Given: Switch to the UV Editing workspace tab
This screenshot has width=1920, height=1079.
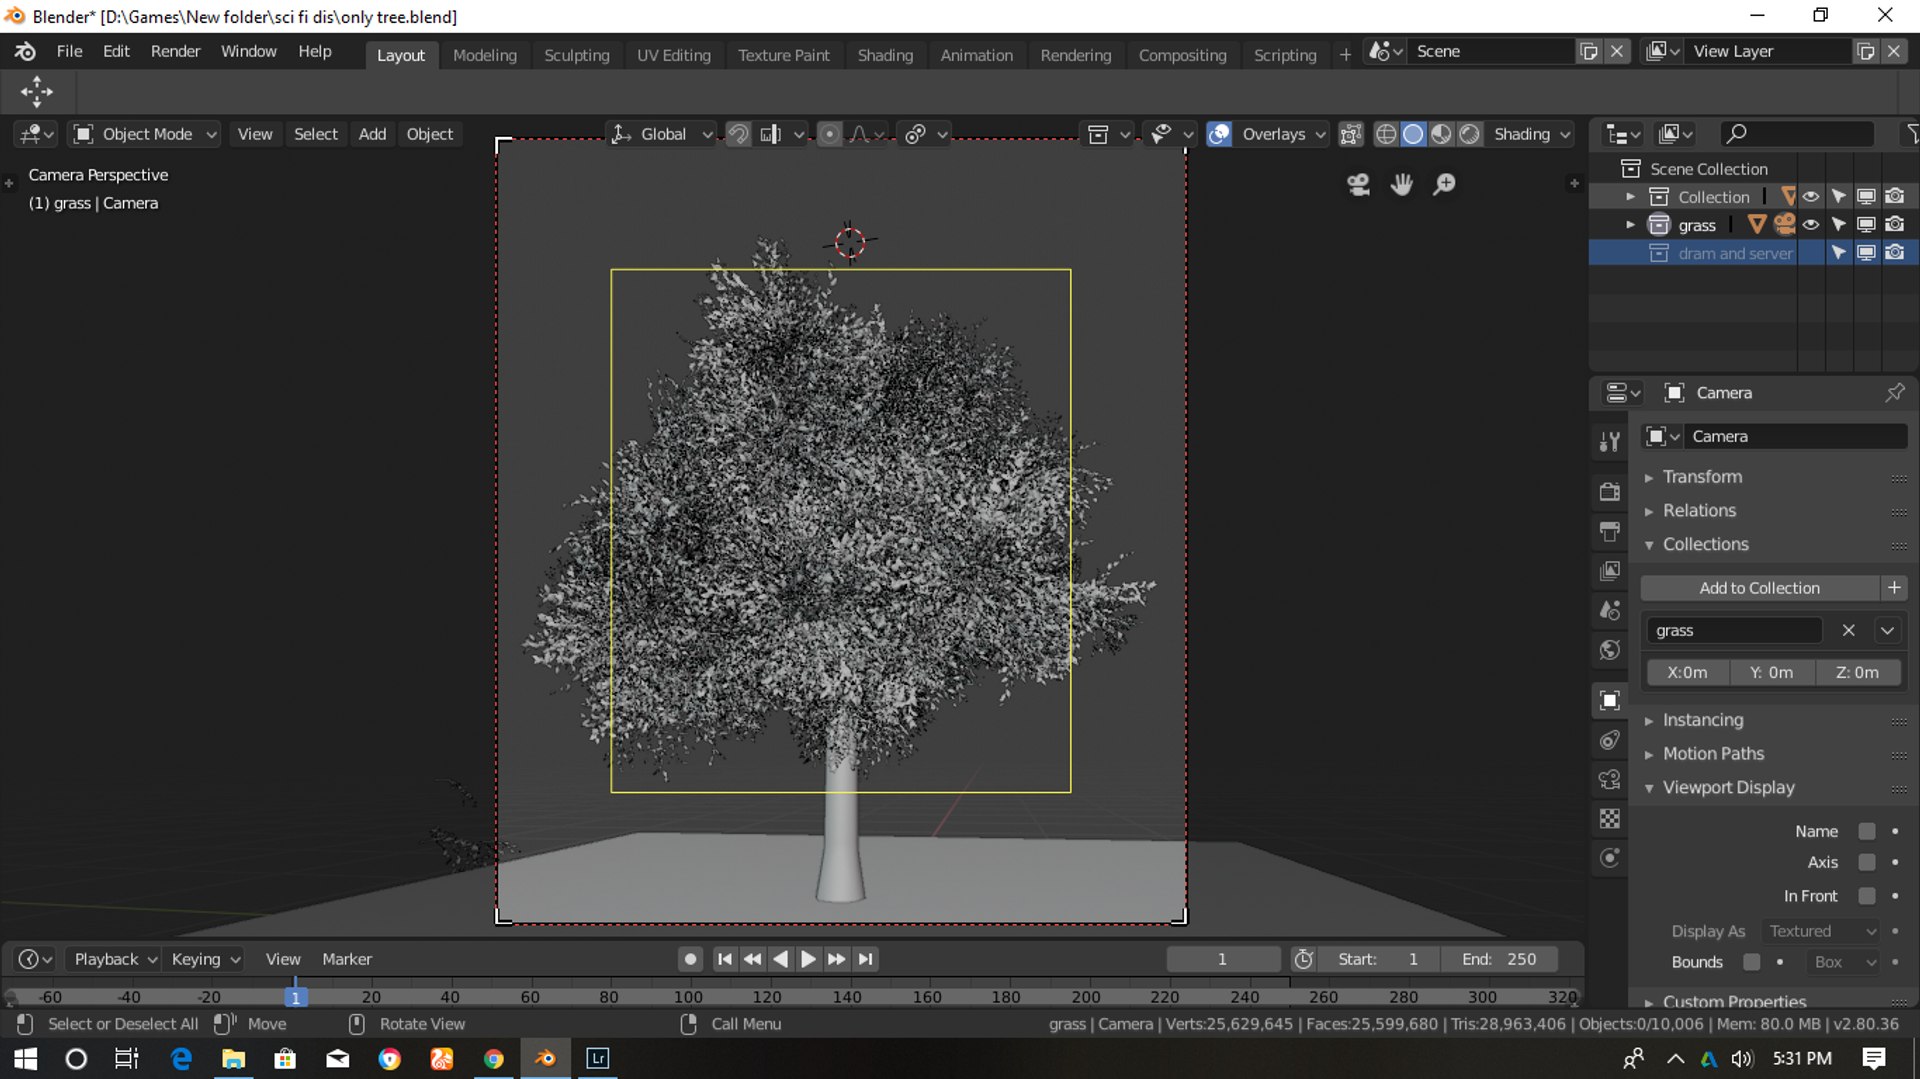Looking at the screenshot, I should click(x=674, y=55).
